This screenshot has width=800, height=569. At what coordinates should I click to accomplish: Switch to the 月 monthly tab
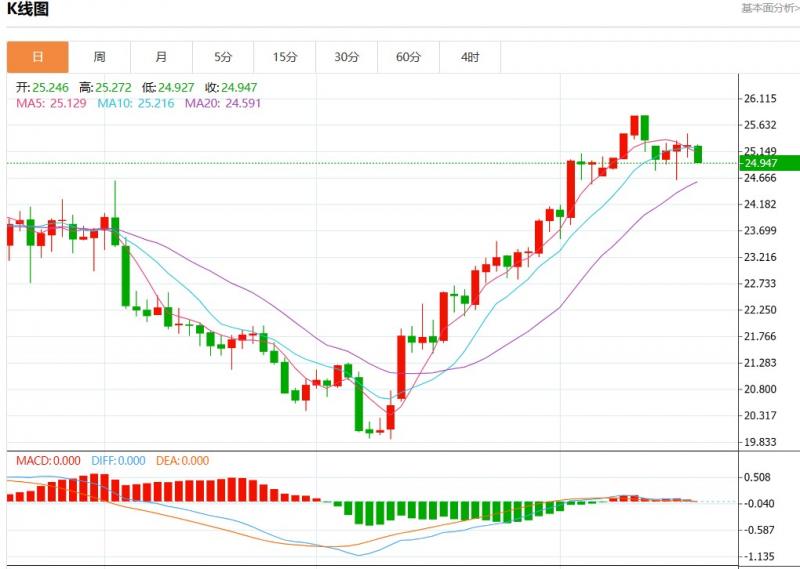[x=161, y=57]
